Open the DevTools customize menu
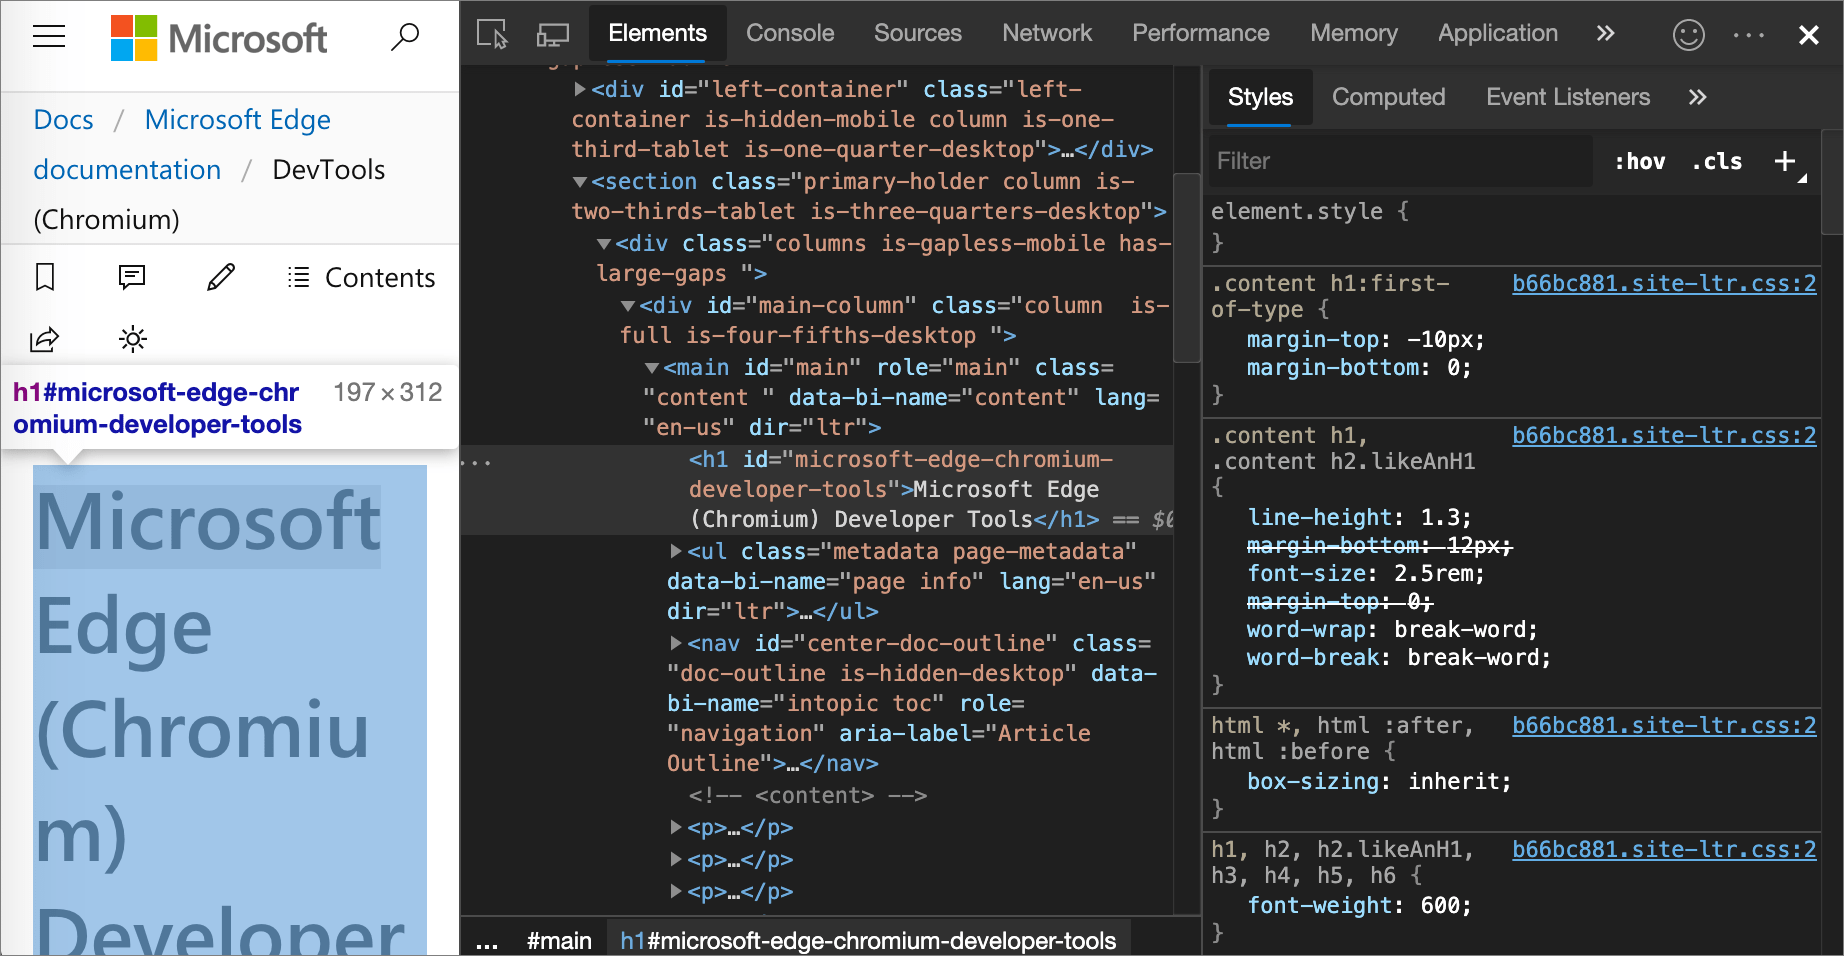This screenshot has width=1844, height=956. pos(1748,34)
